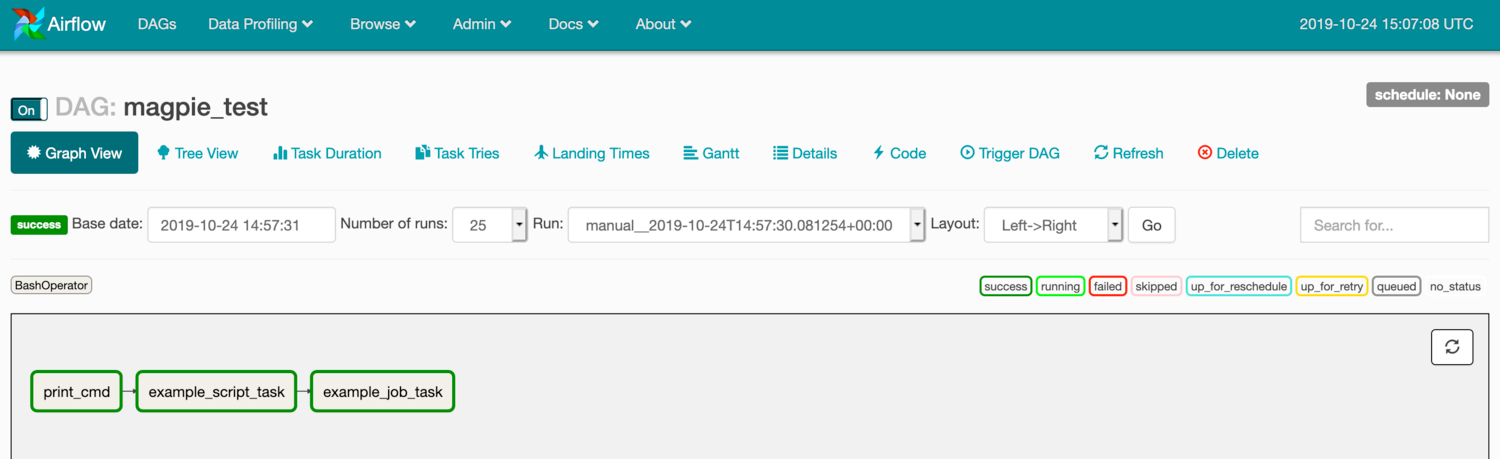Click the schedule: None badge
The width and height of the screenshot is (1500, 459).
click(x=1428, y=95)
